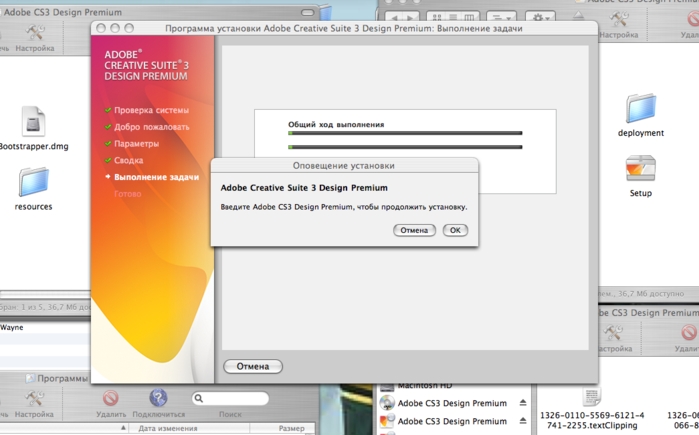Click OK in the installation alert dialog
This screenshot has width=699, height=435.
(x=455, y=230)
